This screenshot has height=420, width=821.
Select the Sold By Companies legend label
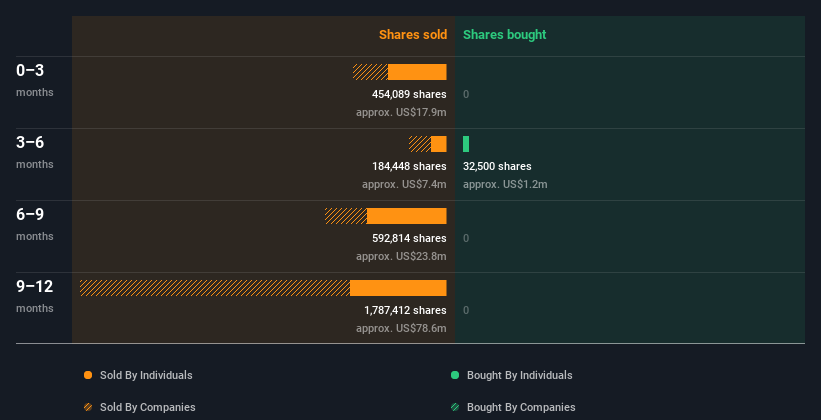[x=148, y=407]
